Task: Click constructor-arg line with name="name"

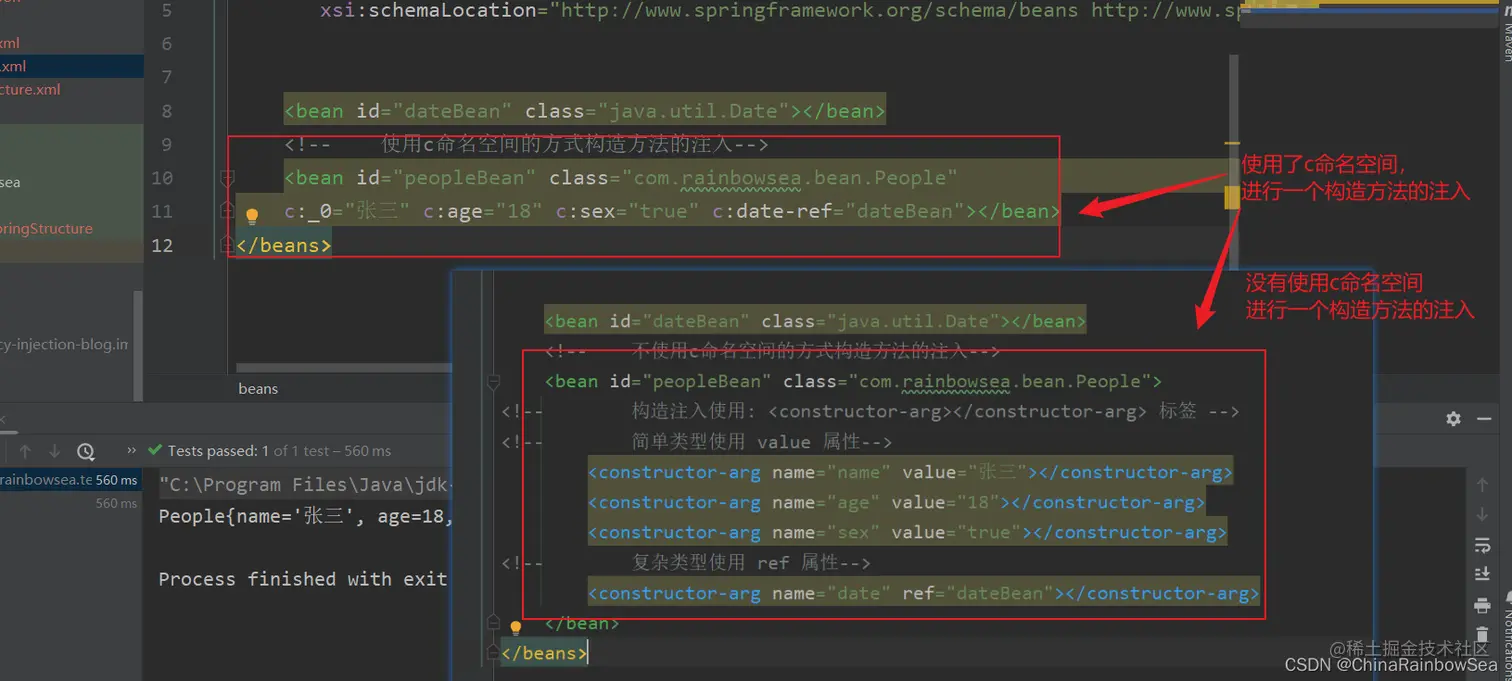Action: click(x=910, y=472)
